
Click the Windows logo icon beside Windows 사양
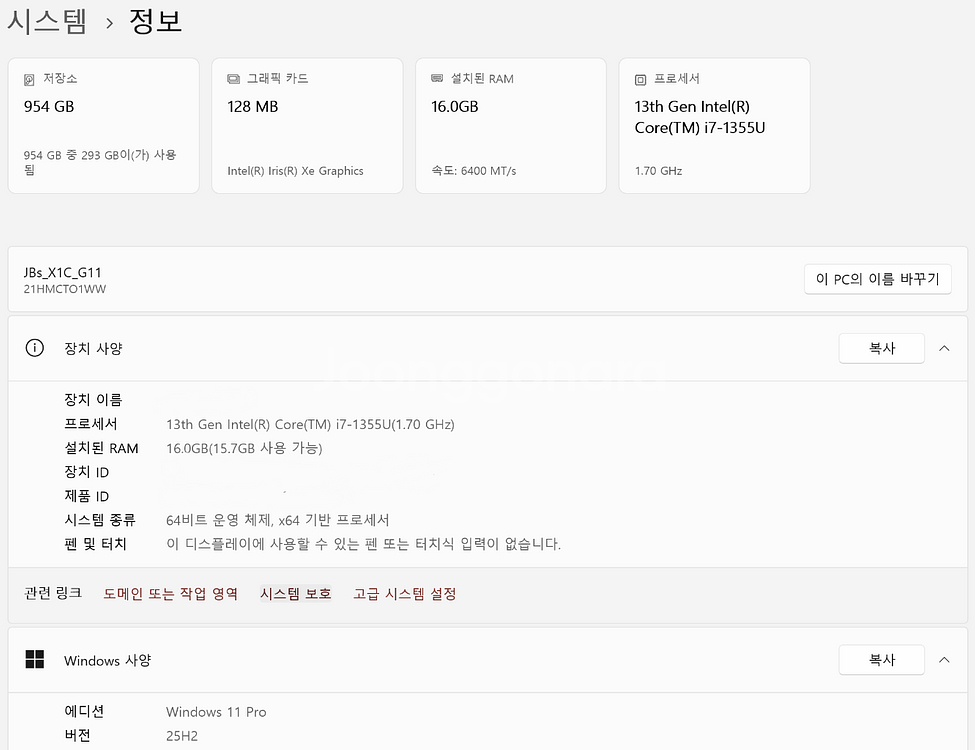pos(35,660)
